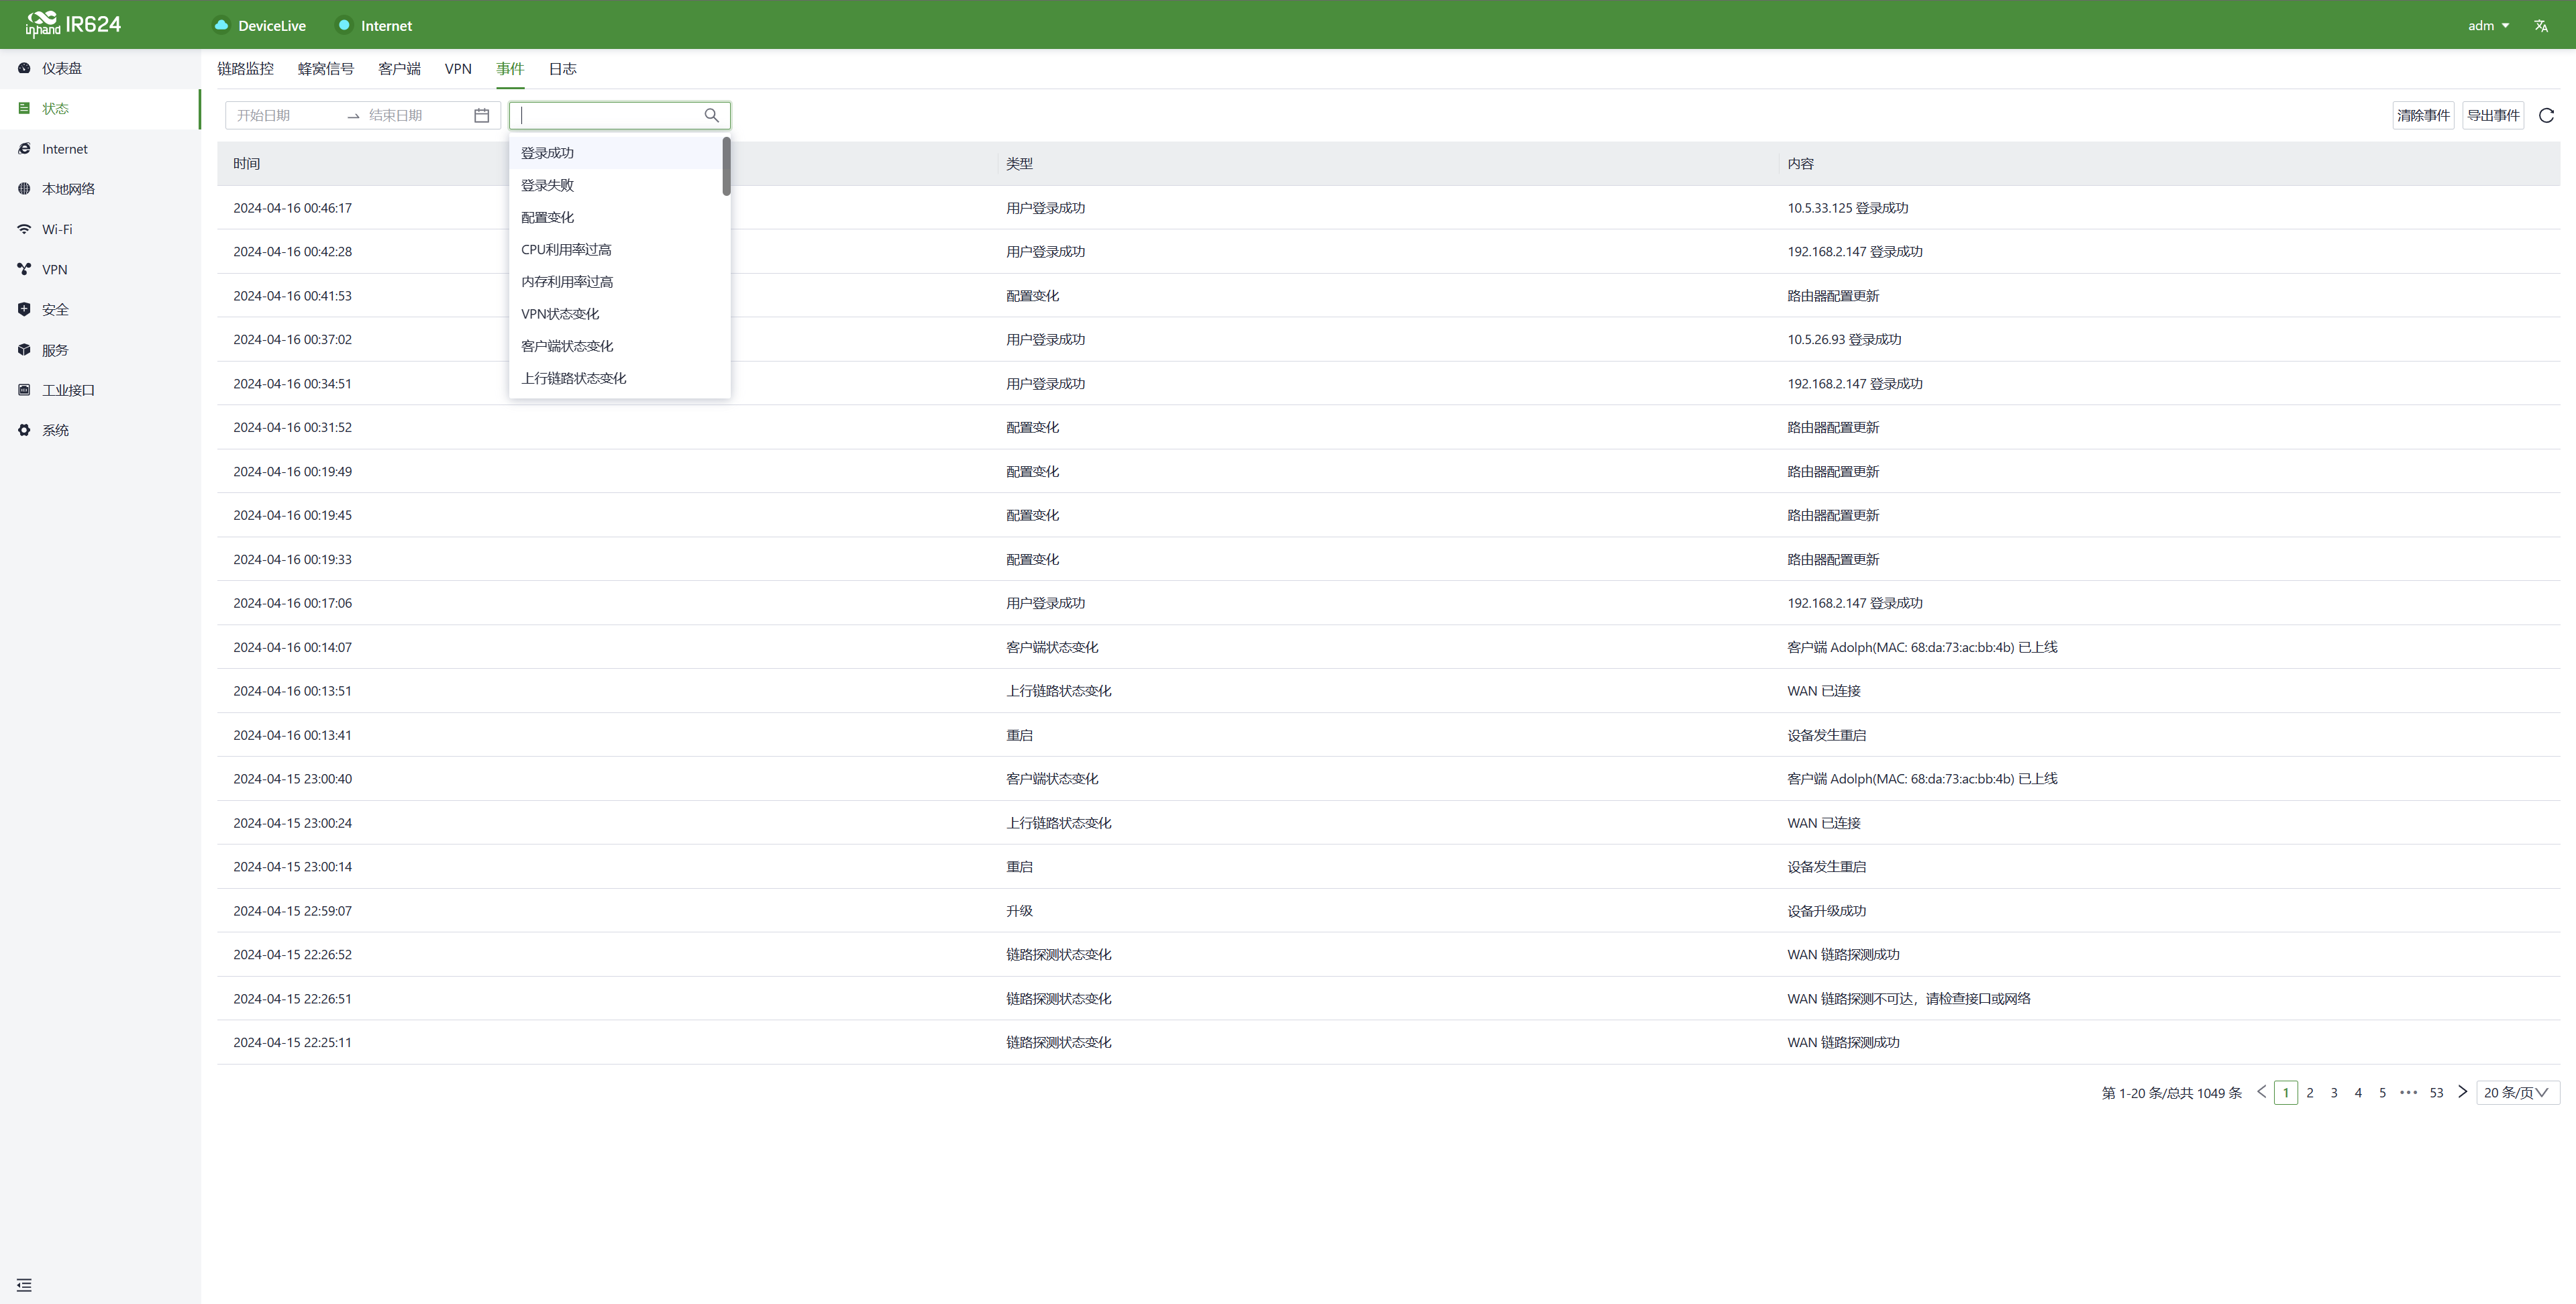The width and height of the screenshot is (2576, 1304).
Task: Click the 导出事件 button
Action: 2492,115
